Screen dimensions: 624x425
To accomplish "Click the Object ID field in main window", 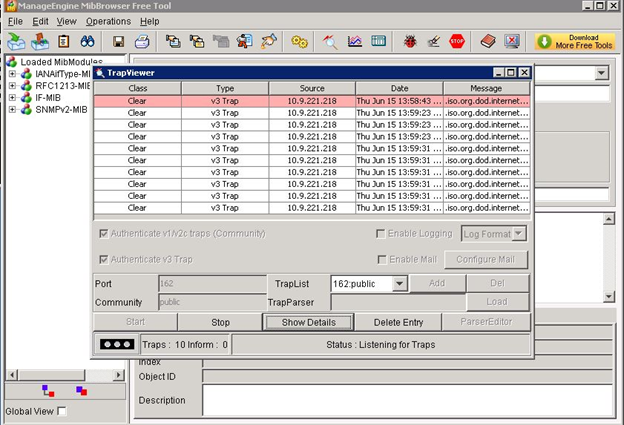I will point(408,376).
